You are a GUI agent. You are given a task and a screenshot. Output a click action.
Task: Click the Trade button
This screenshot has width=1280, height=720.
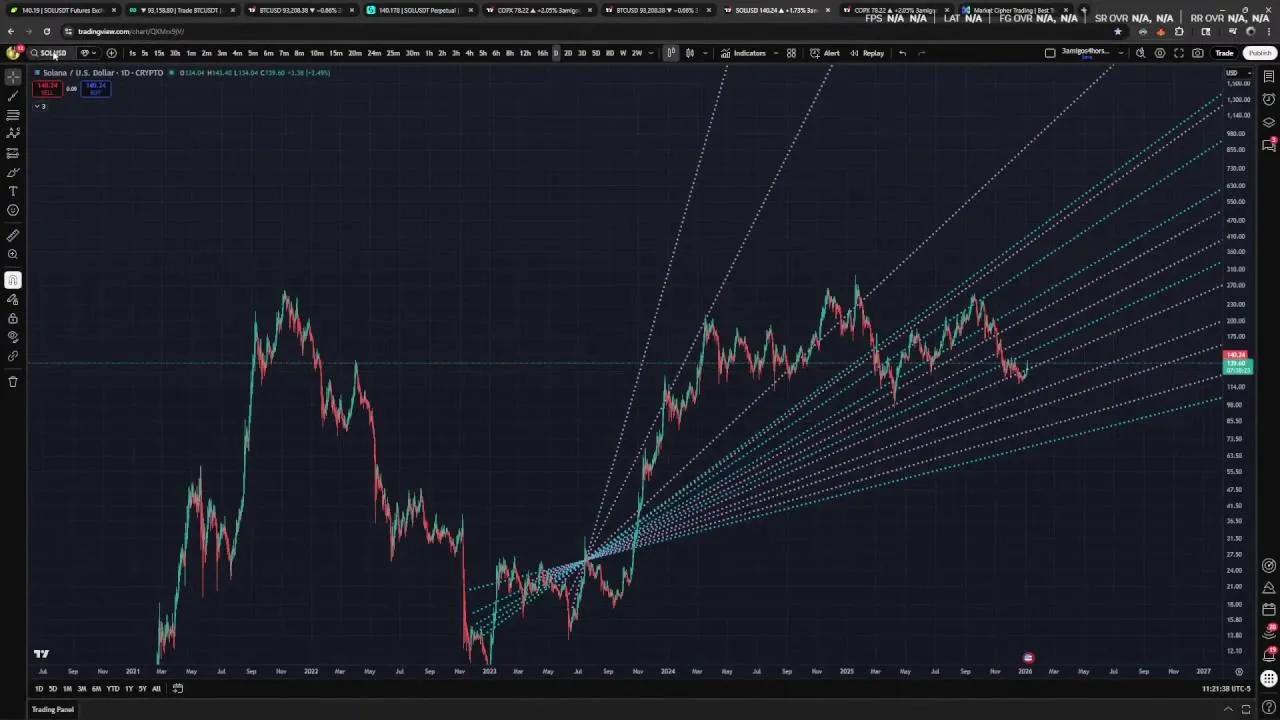(1224, 53)
